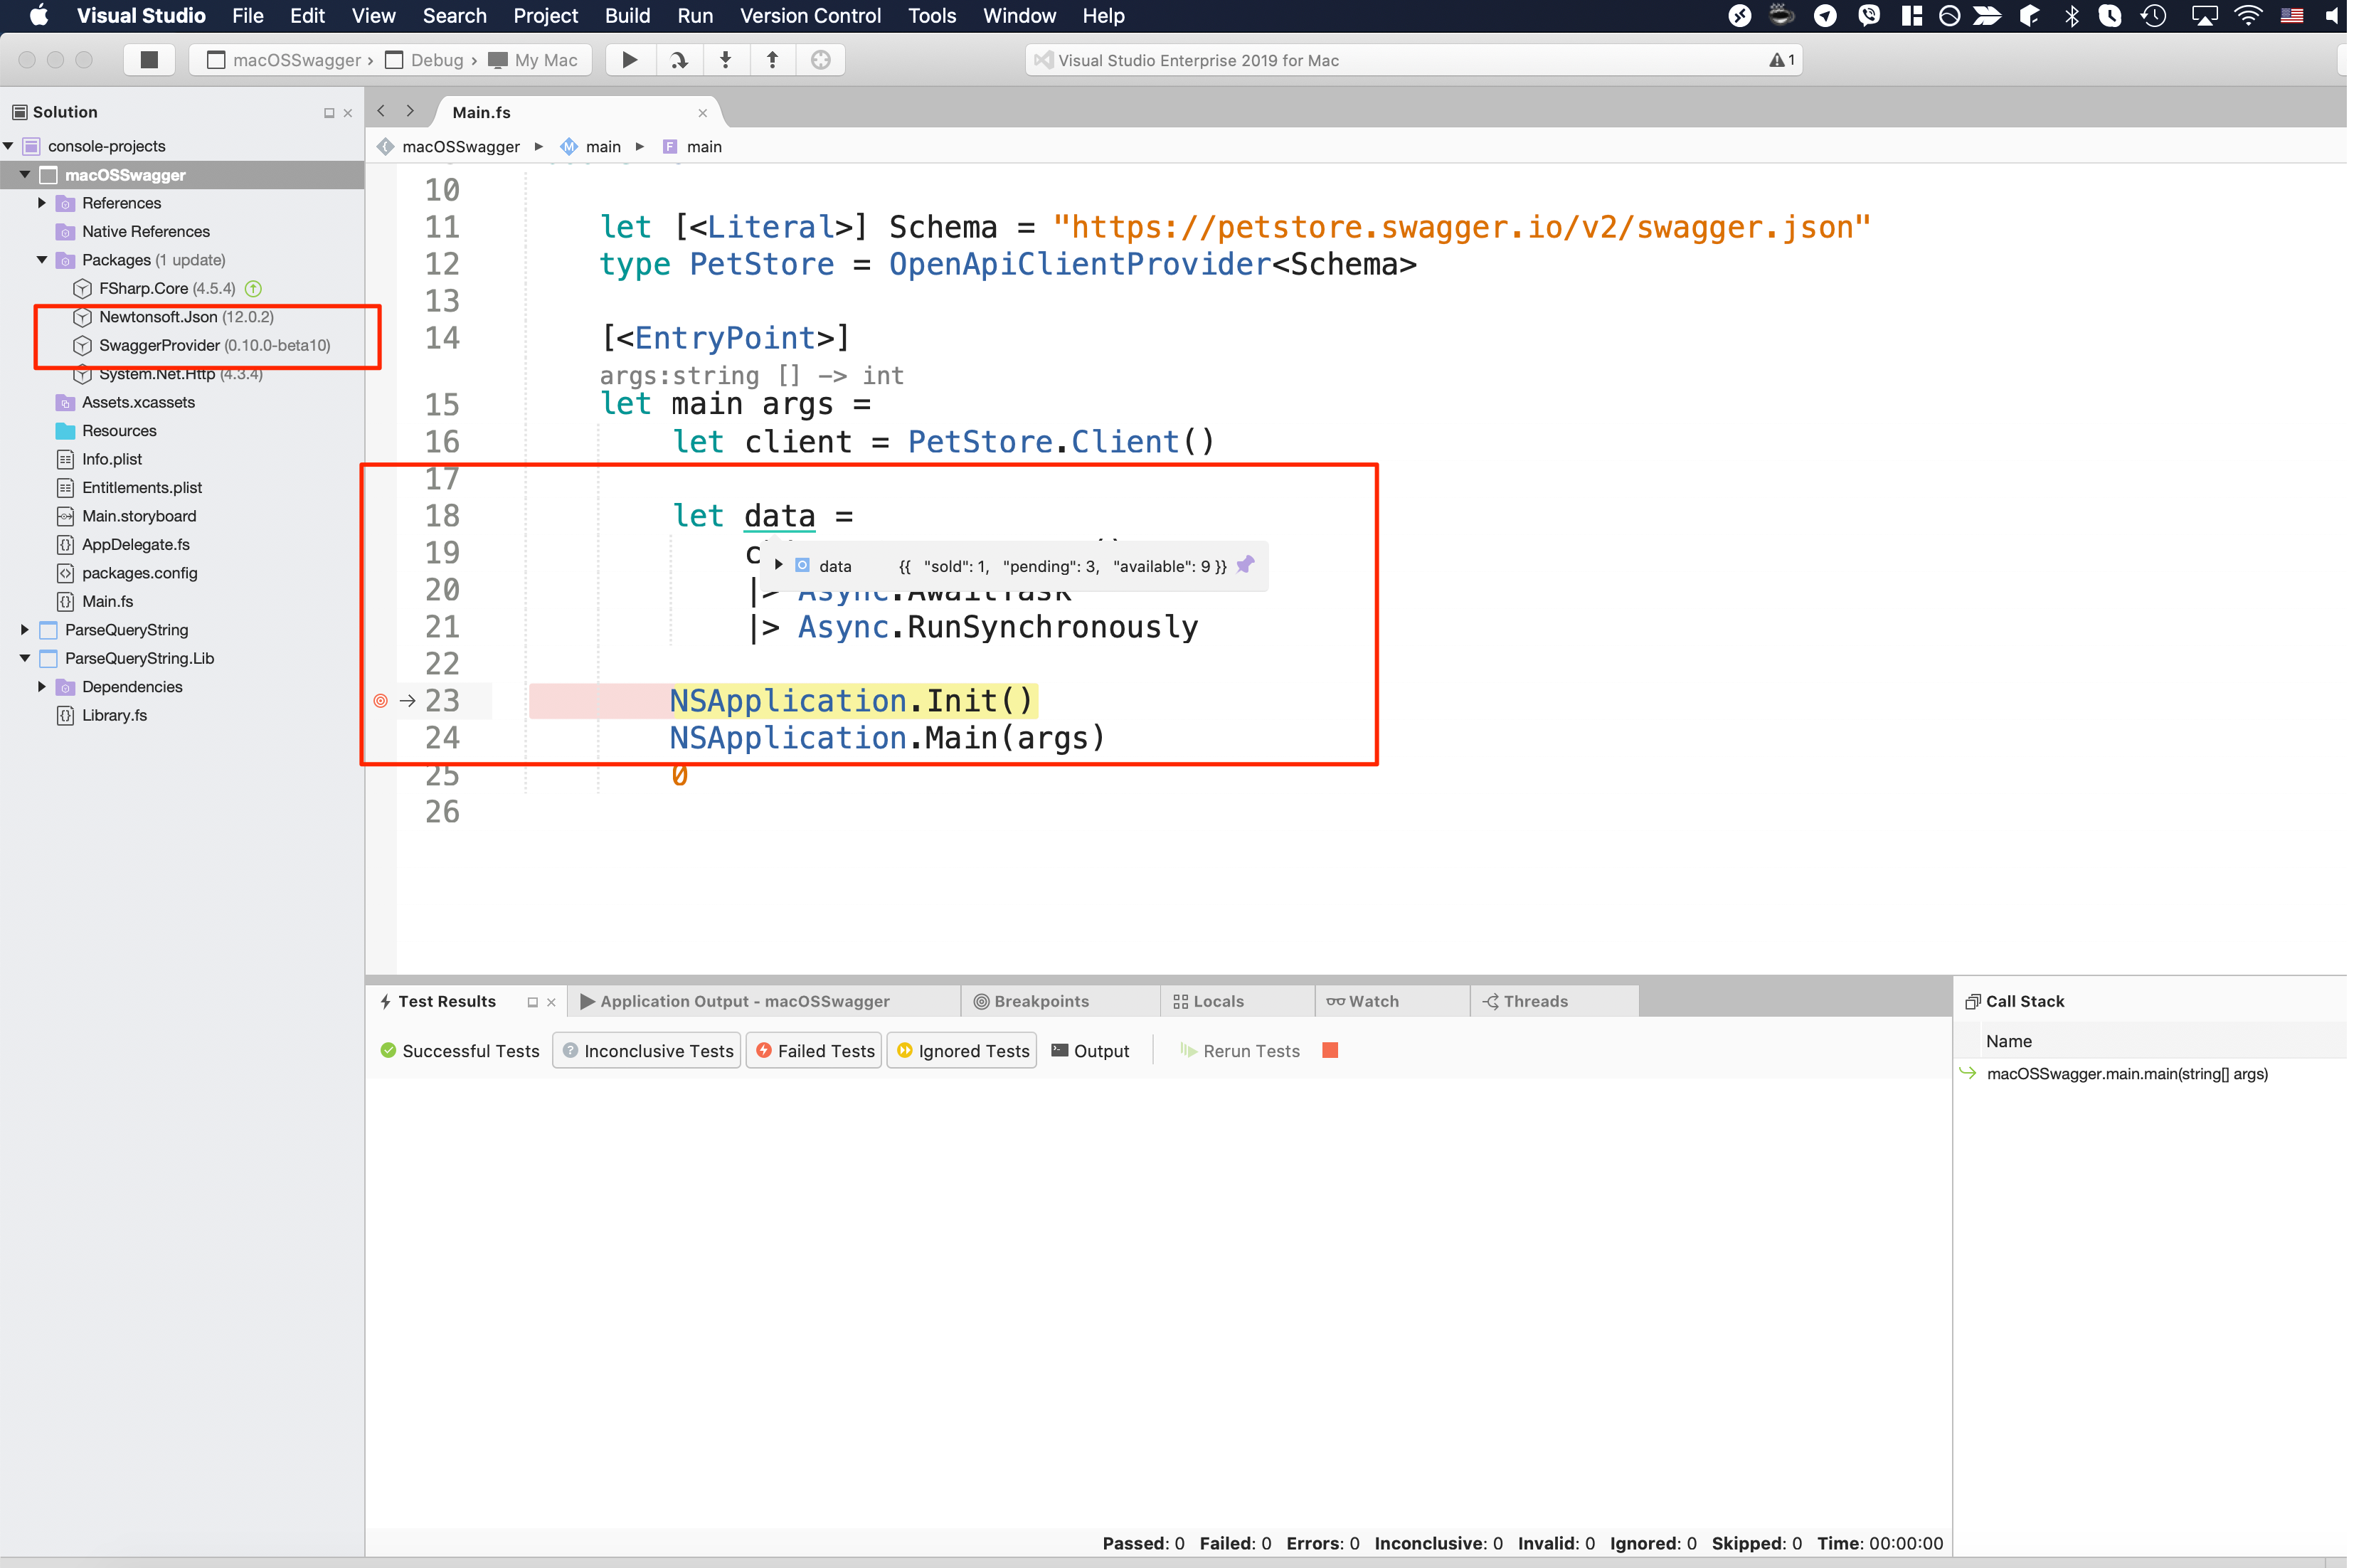Collapse the Packages node in Solution pad
The image size is (2376, 1568).
(x=41, y=259)
